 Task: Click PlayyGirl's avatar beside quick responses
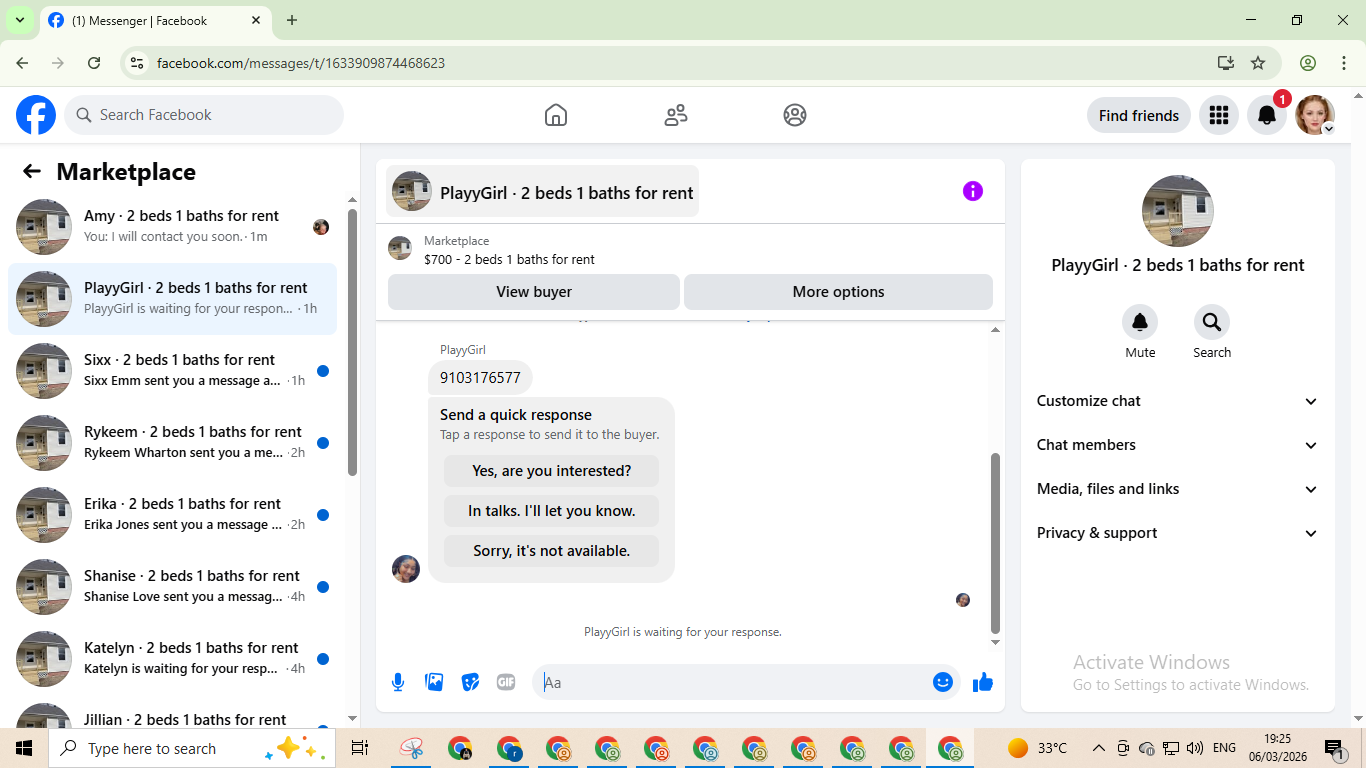point(406,569)
